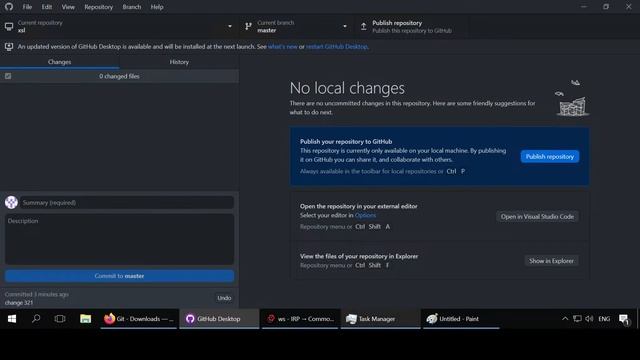Open the File menu
The height and width of the screenshot is (360, 640).
pos(27,7)
